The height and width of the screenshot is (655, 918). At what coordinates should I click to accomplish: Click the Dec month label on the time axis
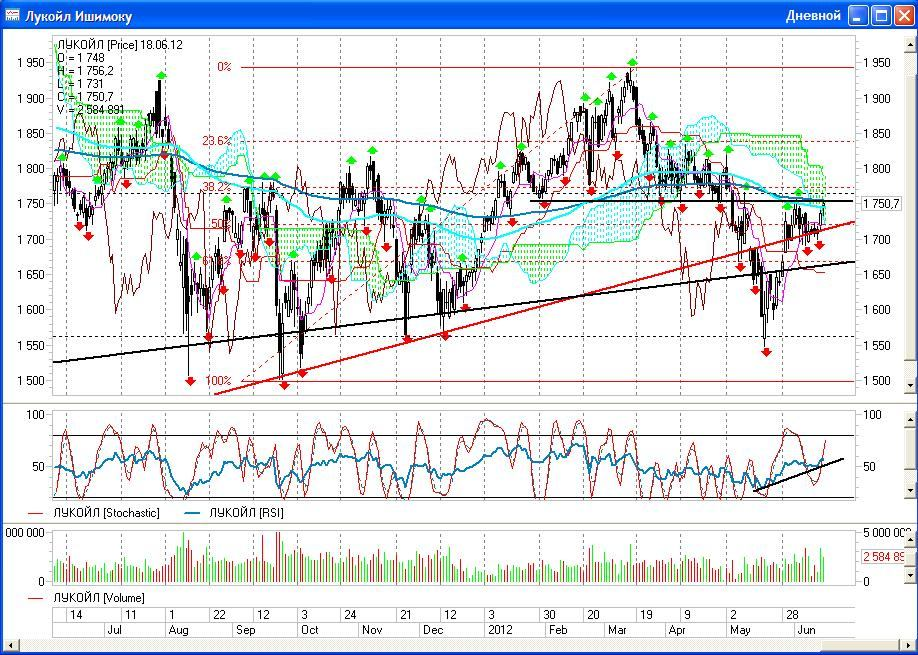point(434,630)
